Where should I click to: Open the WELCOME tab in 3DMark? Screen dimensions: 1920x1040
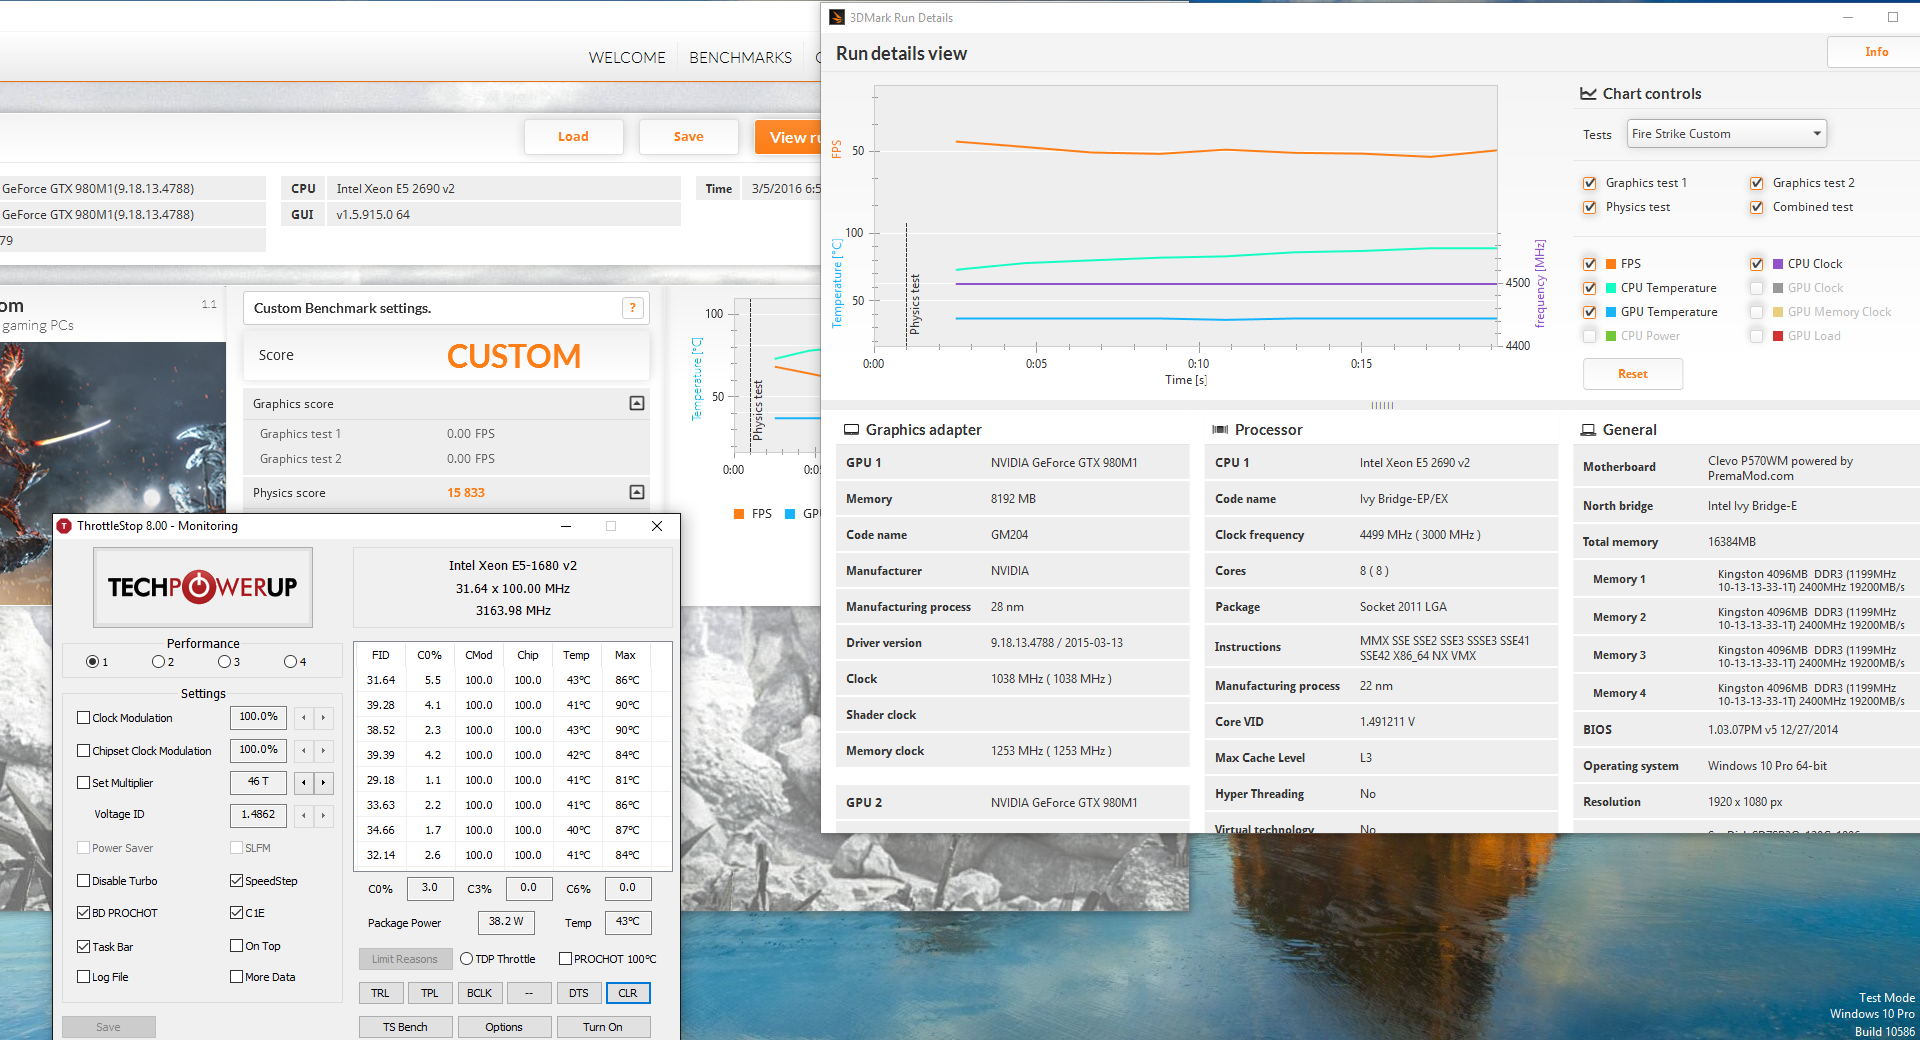coord(627,57)
